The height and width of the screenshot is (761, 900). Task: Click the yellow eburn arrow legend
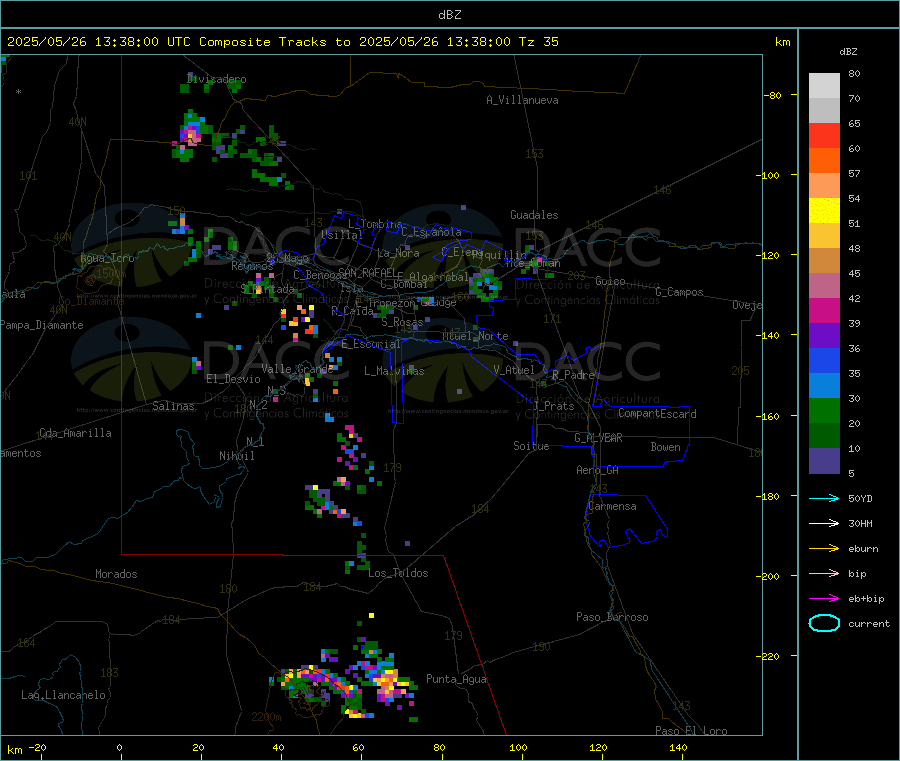(824, 549)
